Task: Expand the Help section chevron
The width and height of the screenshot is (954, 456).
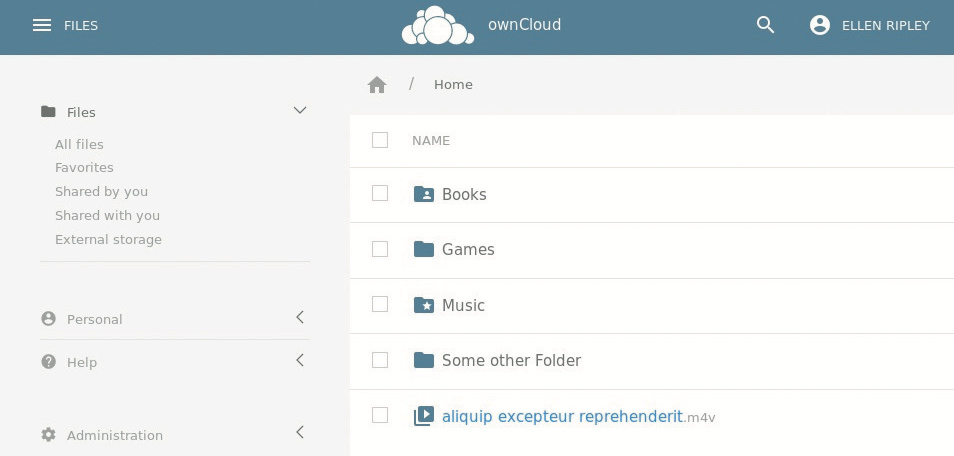Action: (299, 361)
